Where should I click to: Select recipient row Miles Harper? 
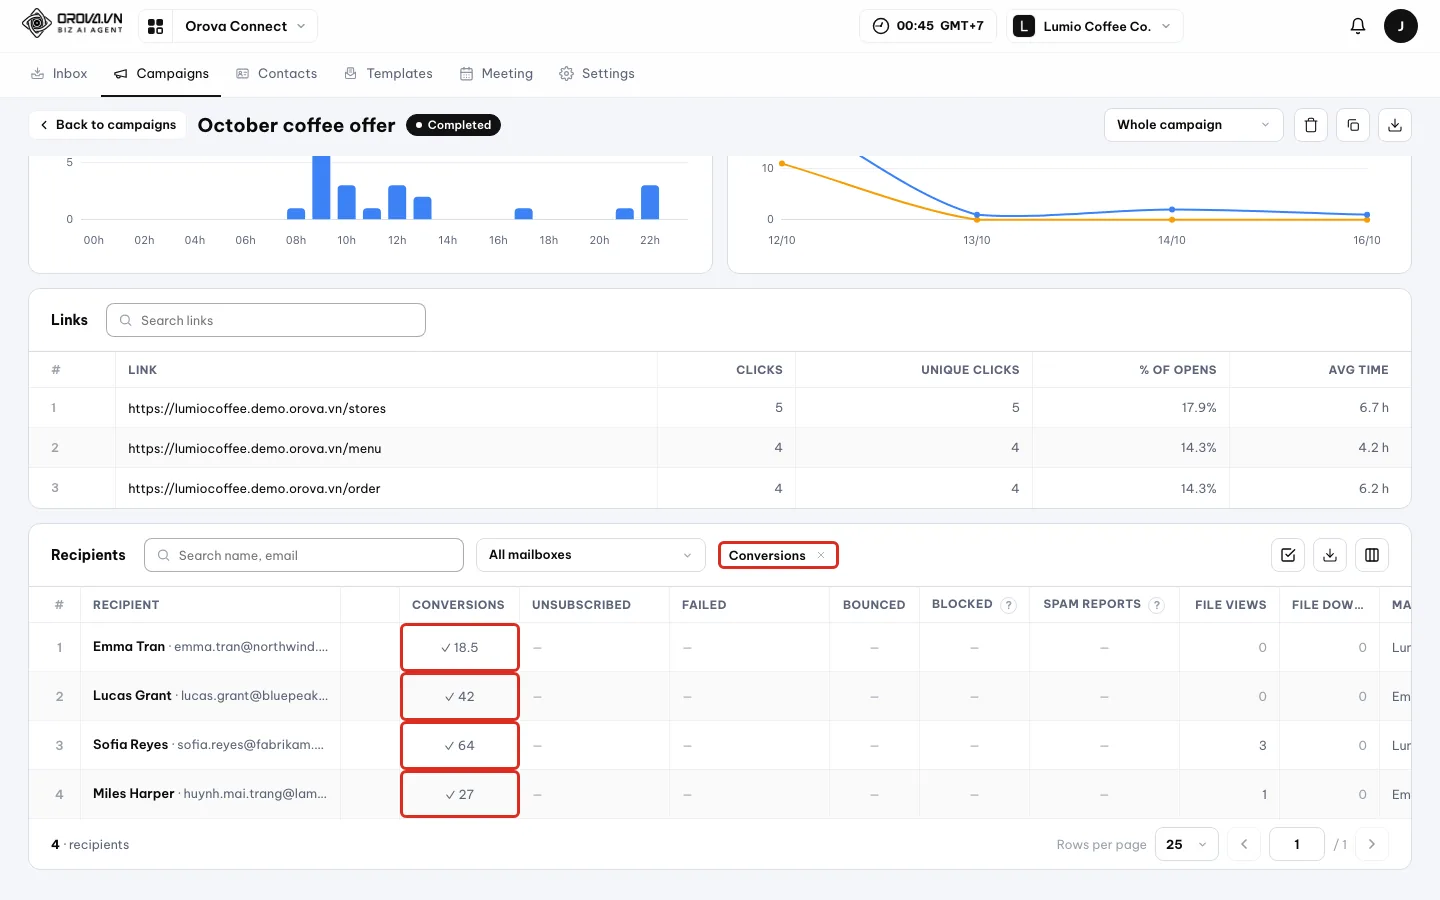720,794
